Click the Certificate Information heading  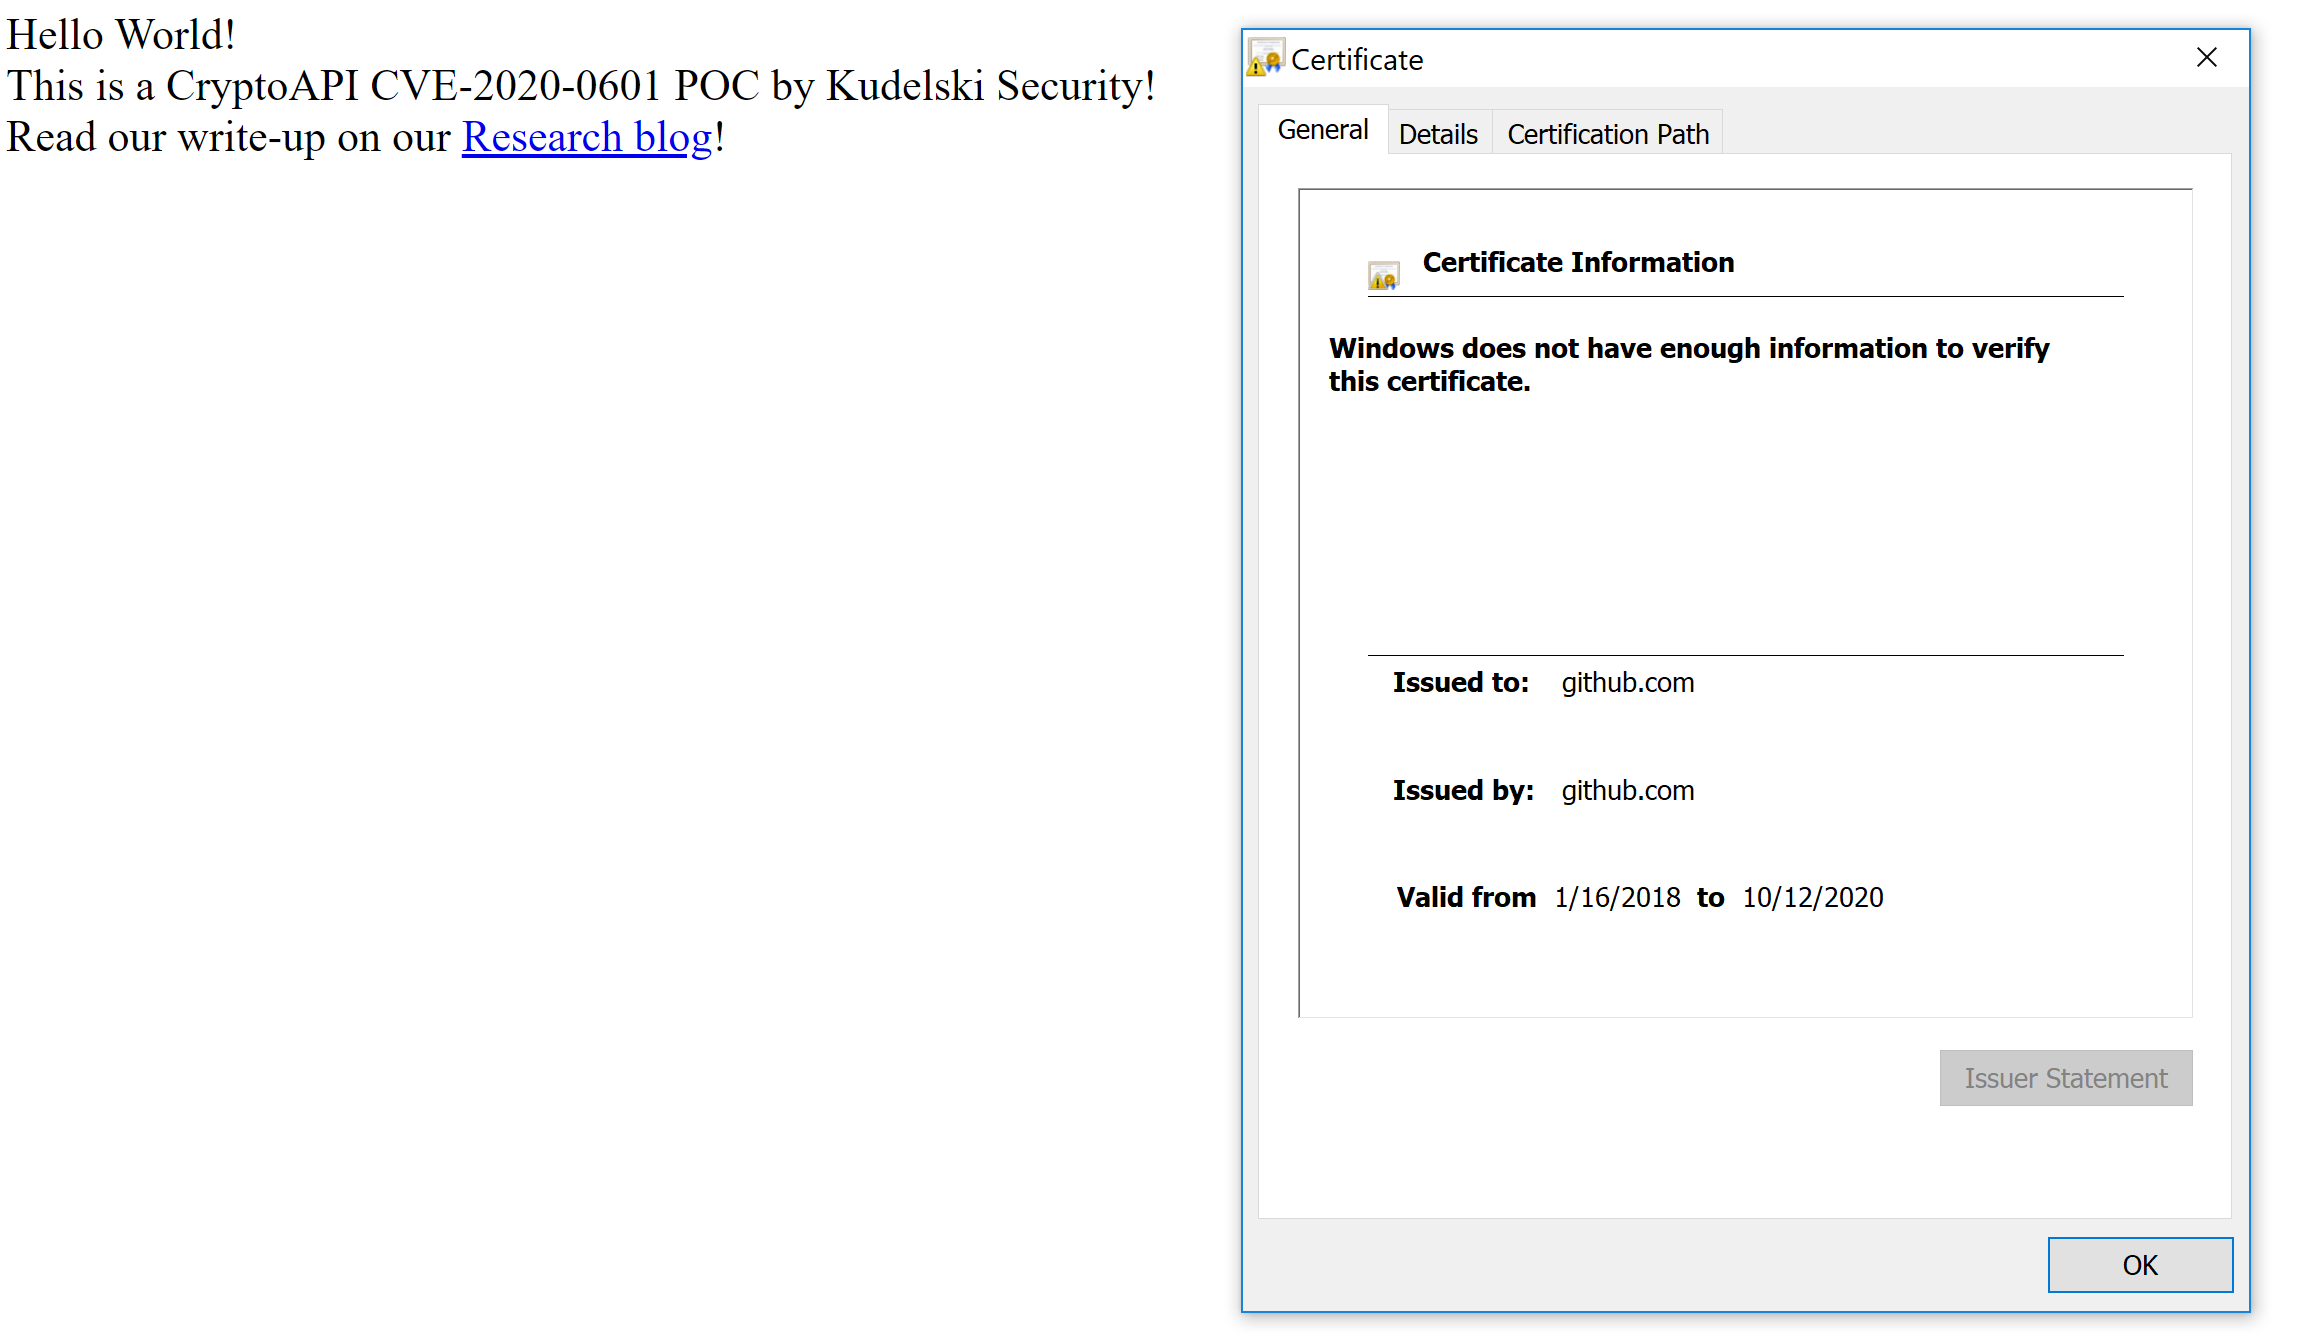[x=1578, y=262]
